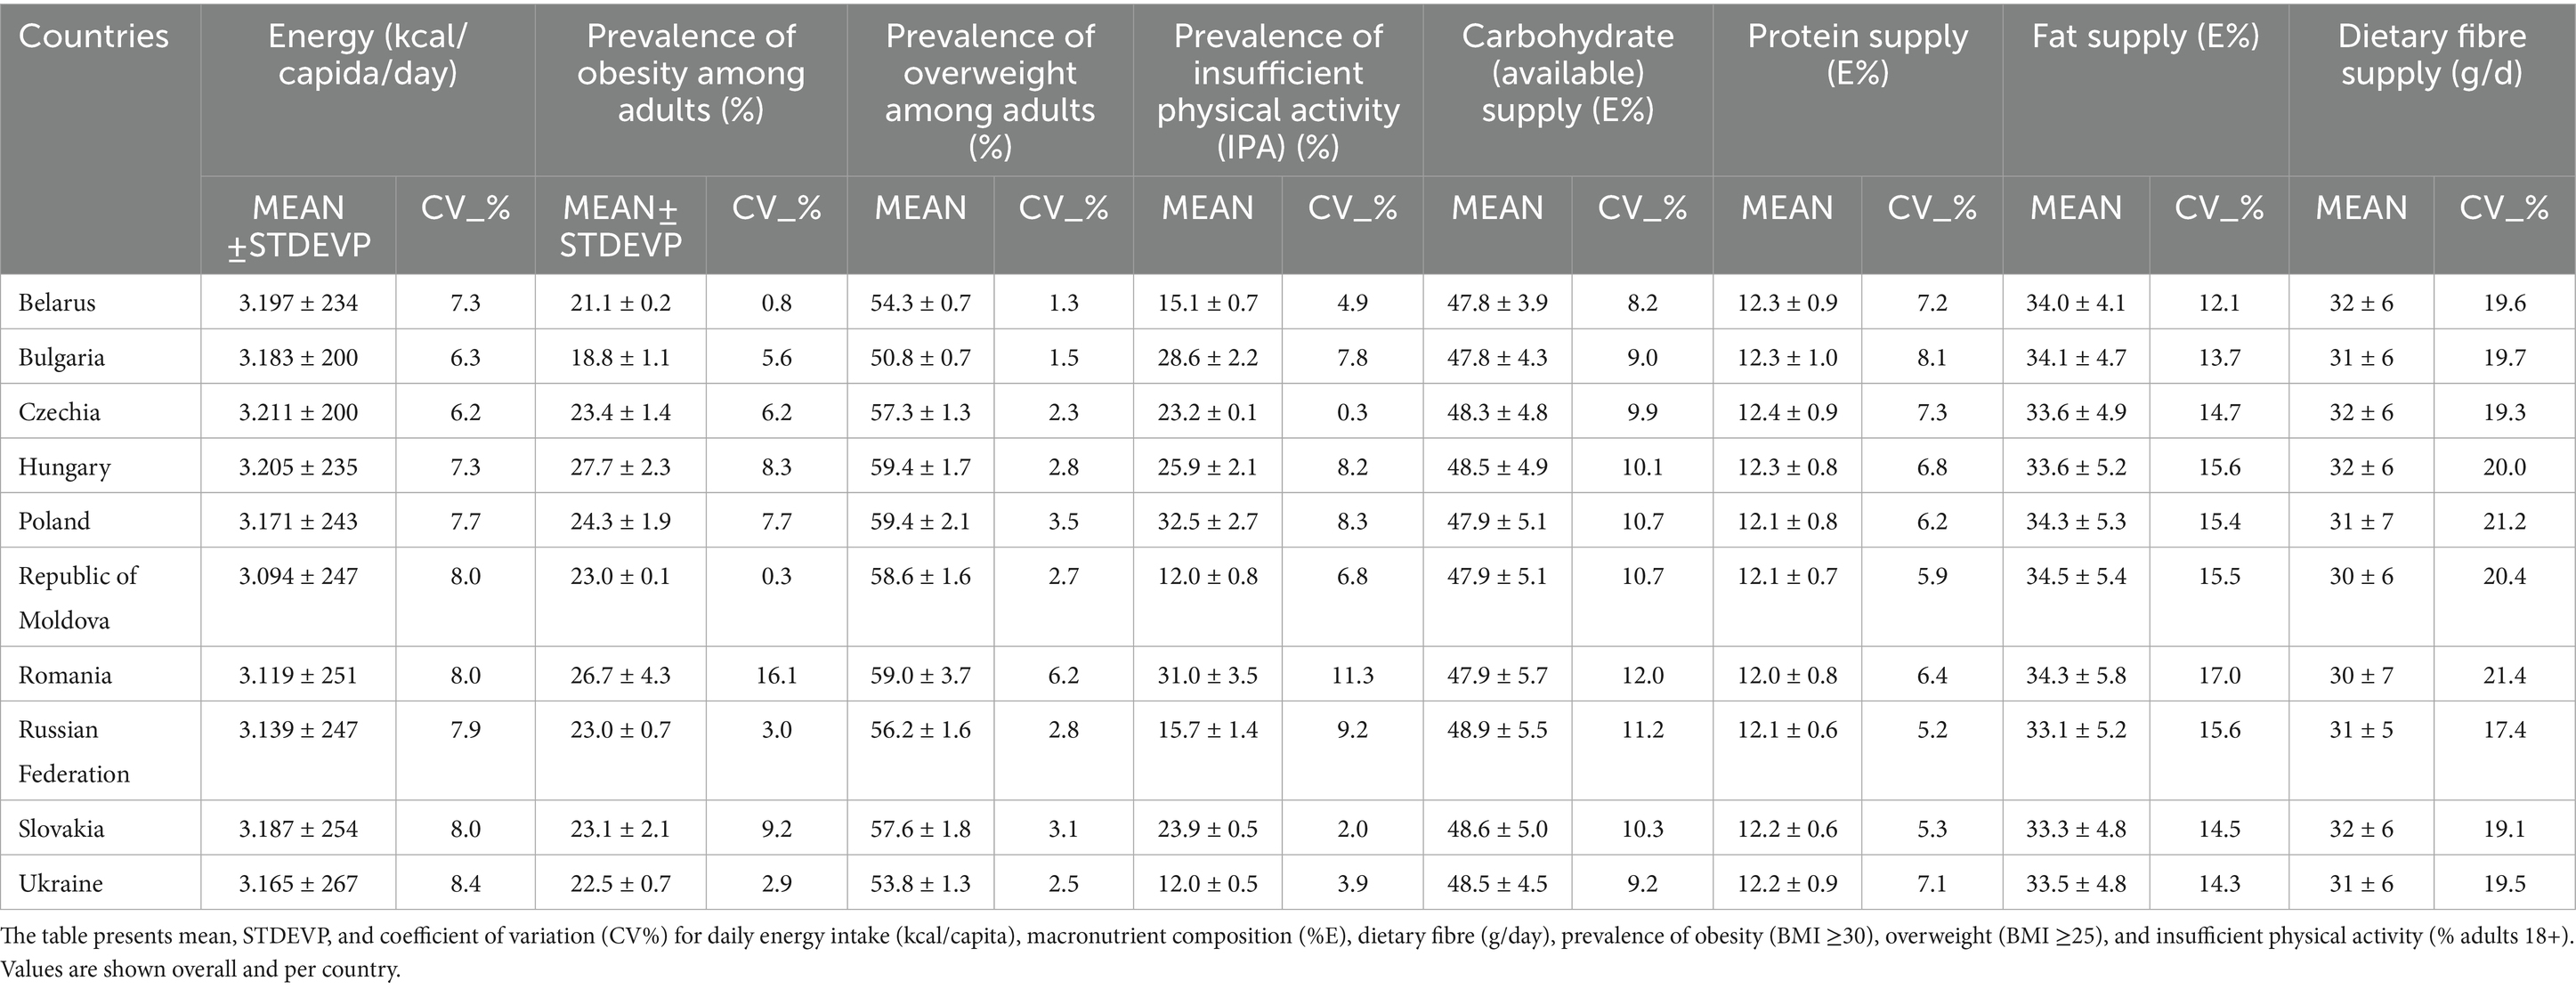Select Slovakia's energy value 3.187 ± 254
The height and width of the screenshot is (989, 2576).
tap(298, 828)
